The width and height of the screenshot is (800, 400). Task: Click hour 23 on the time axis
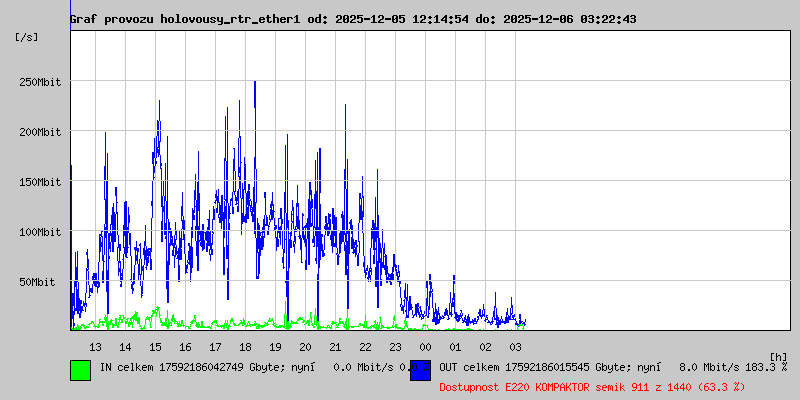(x=395, y=346)
